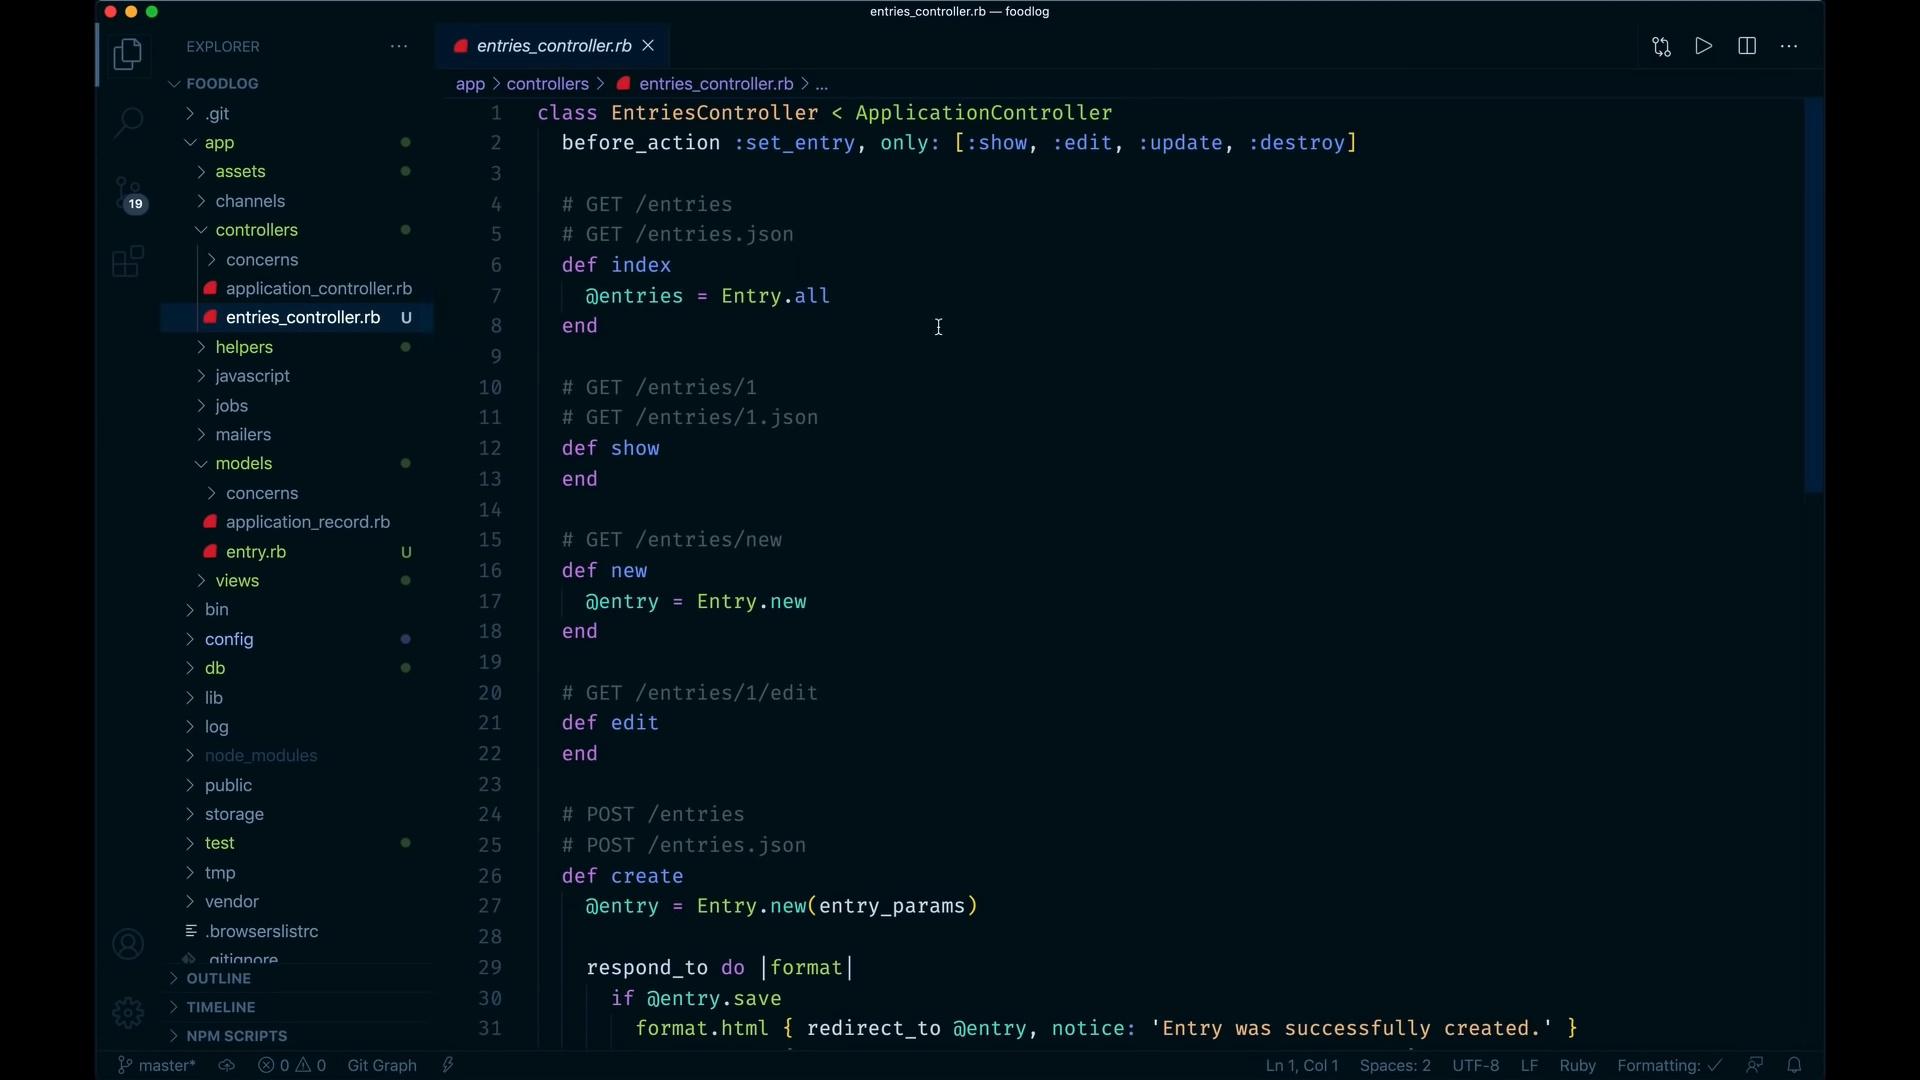The height and width of the screenshot is (1080, 1920).
Task: Change file encoding via UTF-8
Action: [x=1476, y=1067]
